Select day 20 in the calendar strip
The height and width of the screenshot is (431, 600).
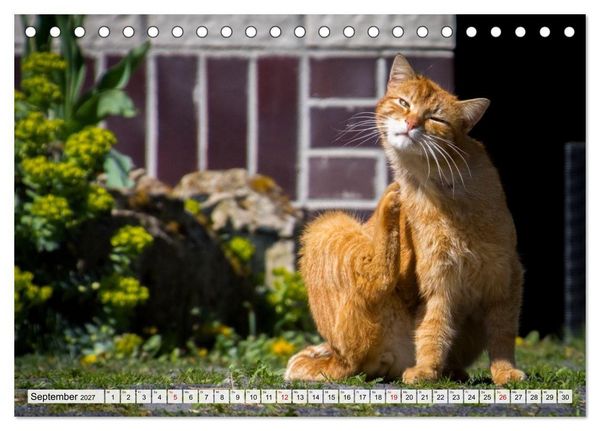[x=409, y=397]
